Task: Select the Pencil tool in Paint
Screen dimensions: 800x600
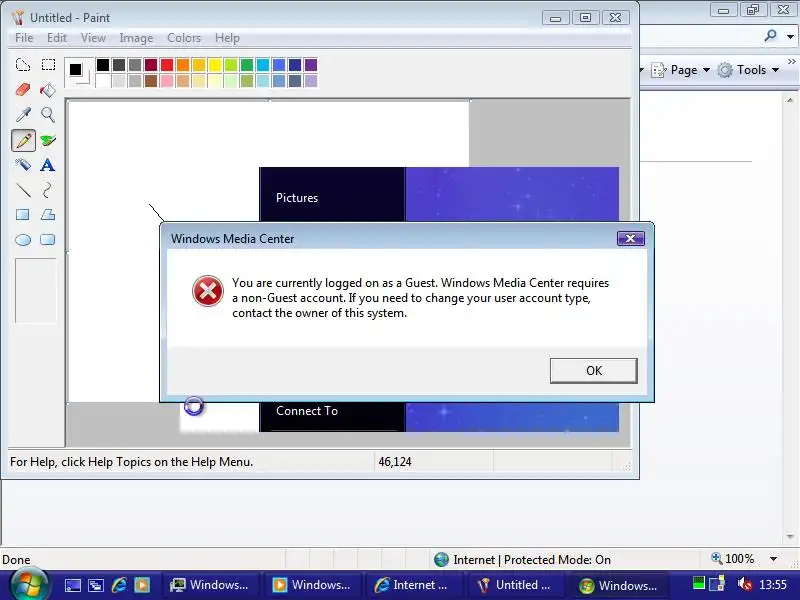Action: coord(23,140)
